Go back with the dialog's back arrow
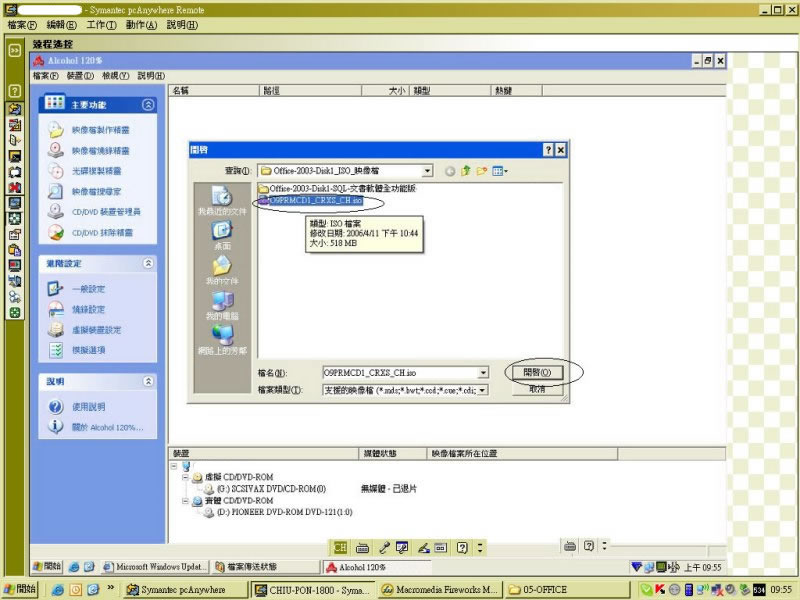Viewport: 800px width, 600px height. click(449, 171)
